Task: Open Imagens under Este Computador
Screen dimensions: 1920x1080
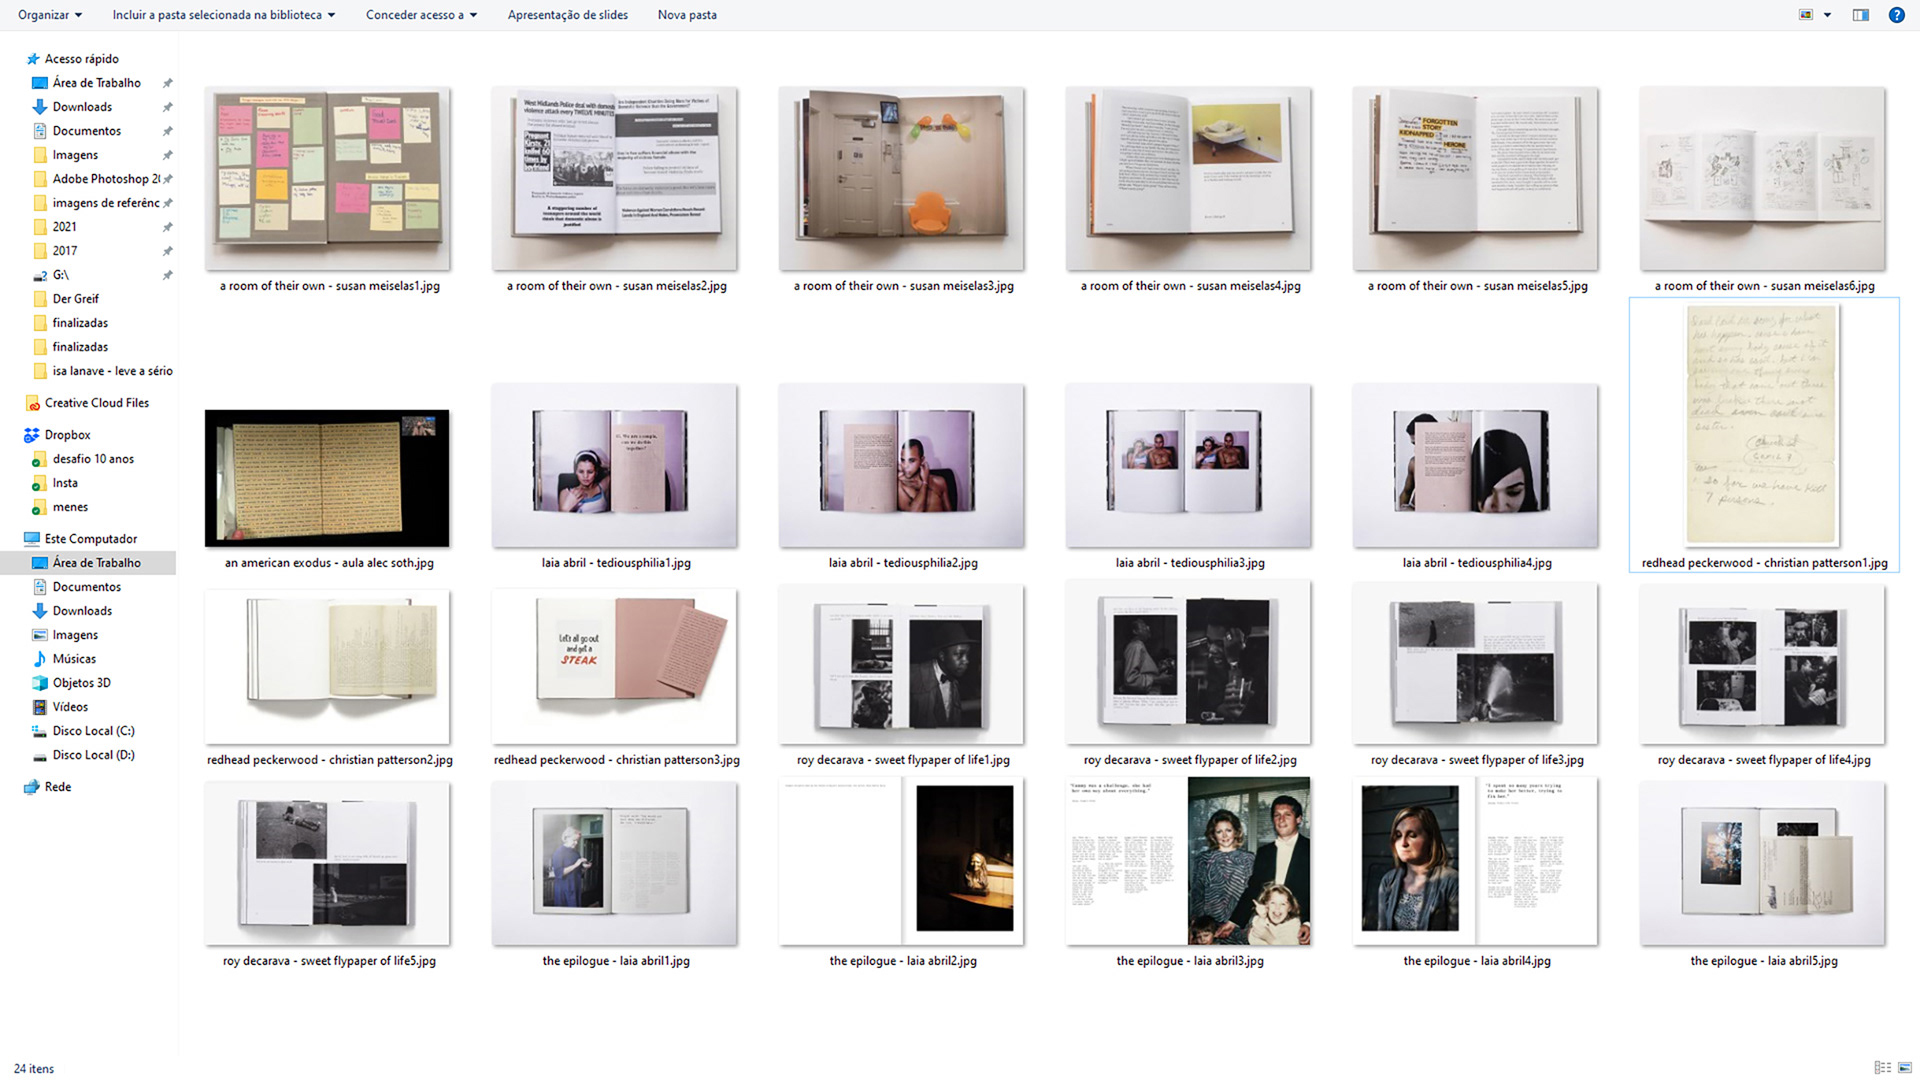Action: coord(75,635)
